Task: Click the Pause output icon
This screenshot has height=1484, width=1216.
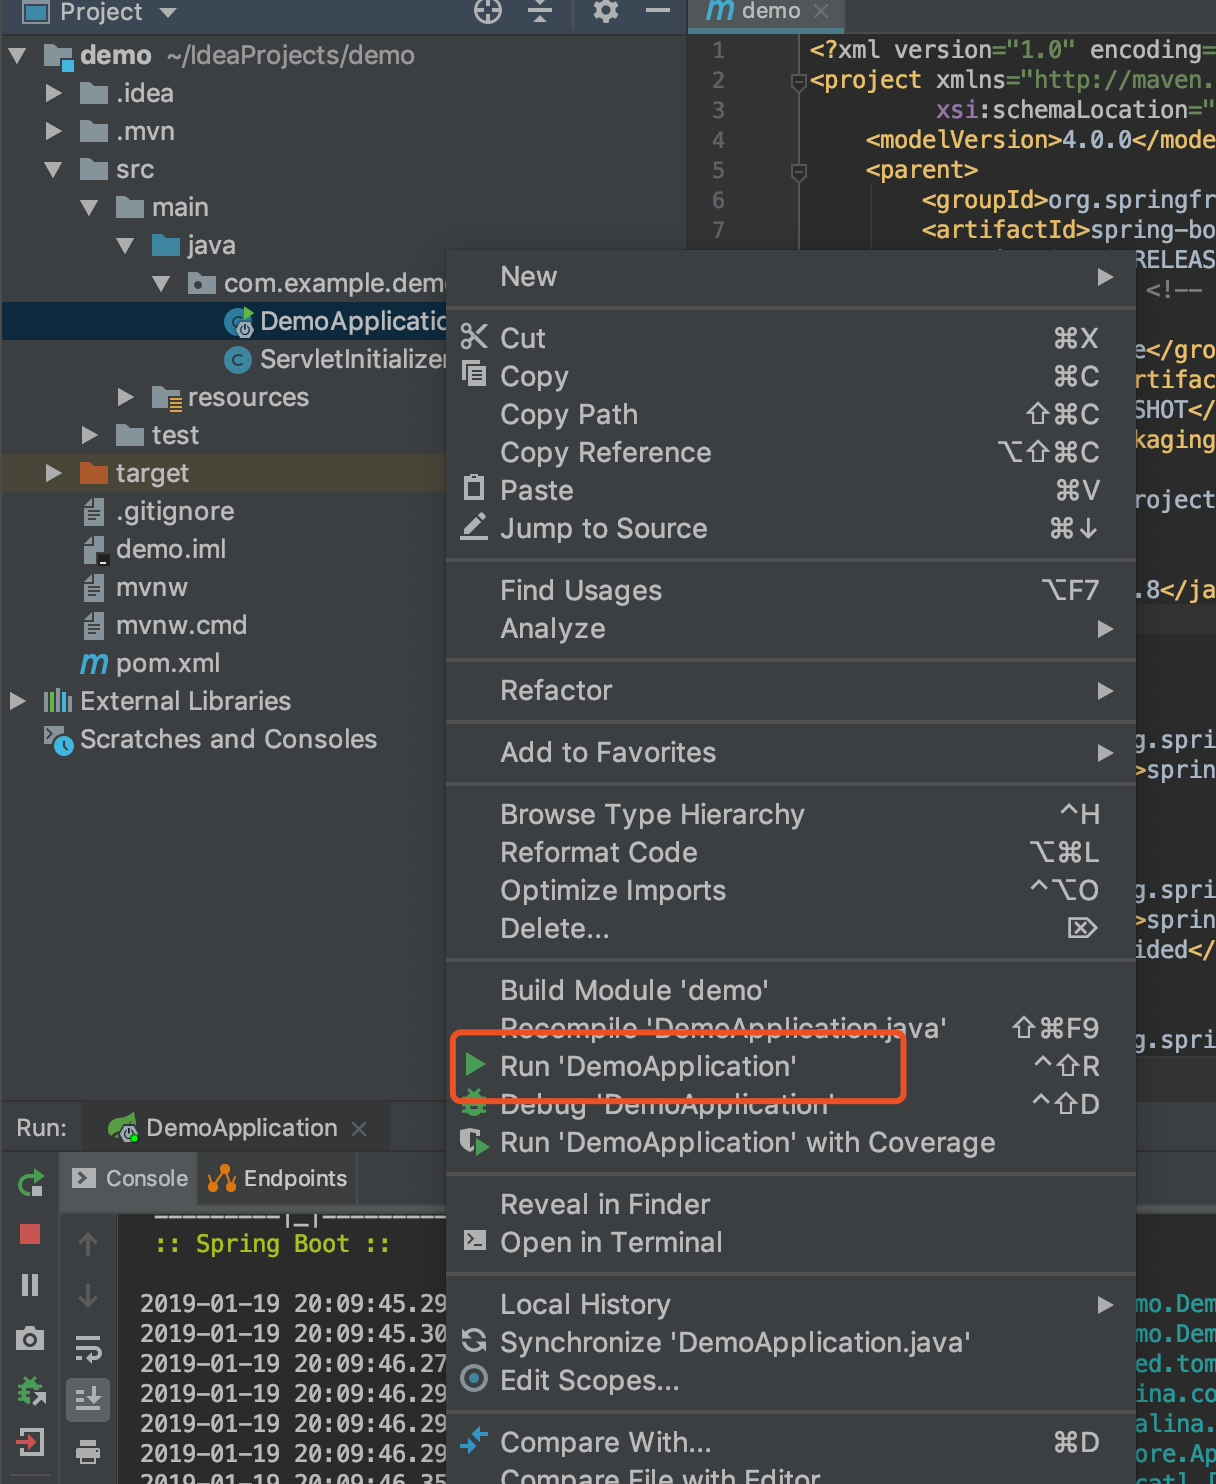Action: click(30, 1285)
